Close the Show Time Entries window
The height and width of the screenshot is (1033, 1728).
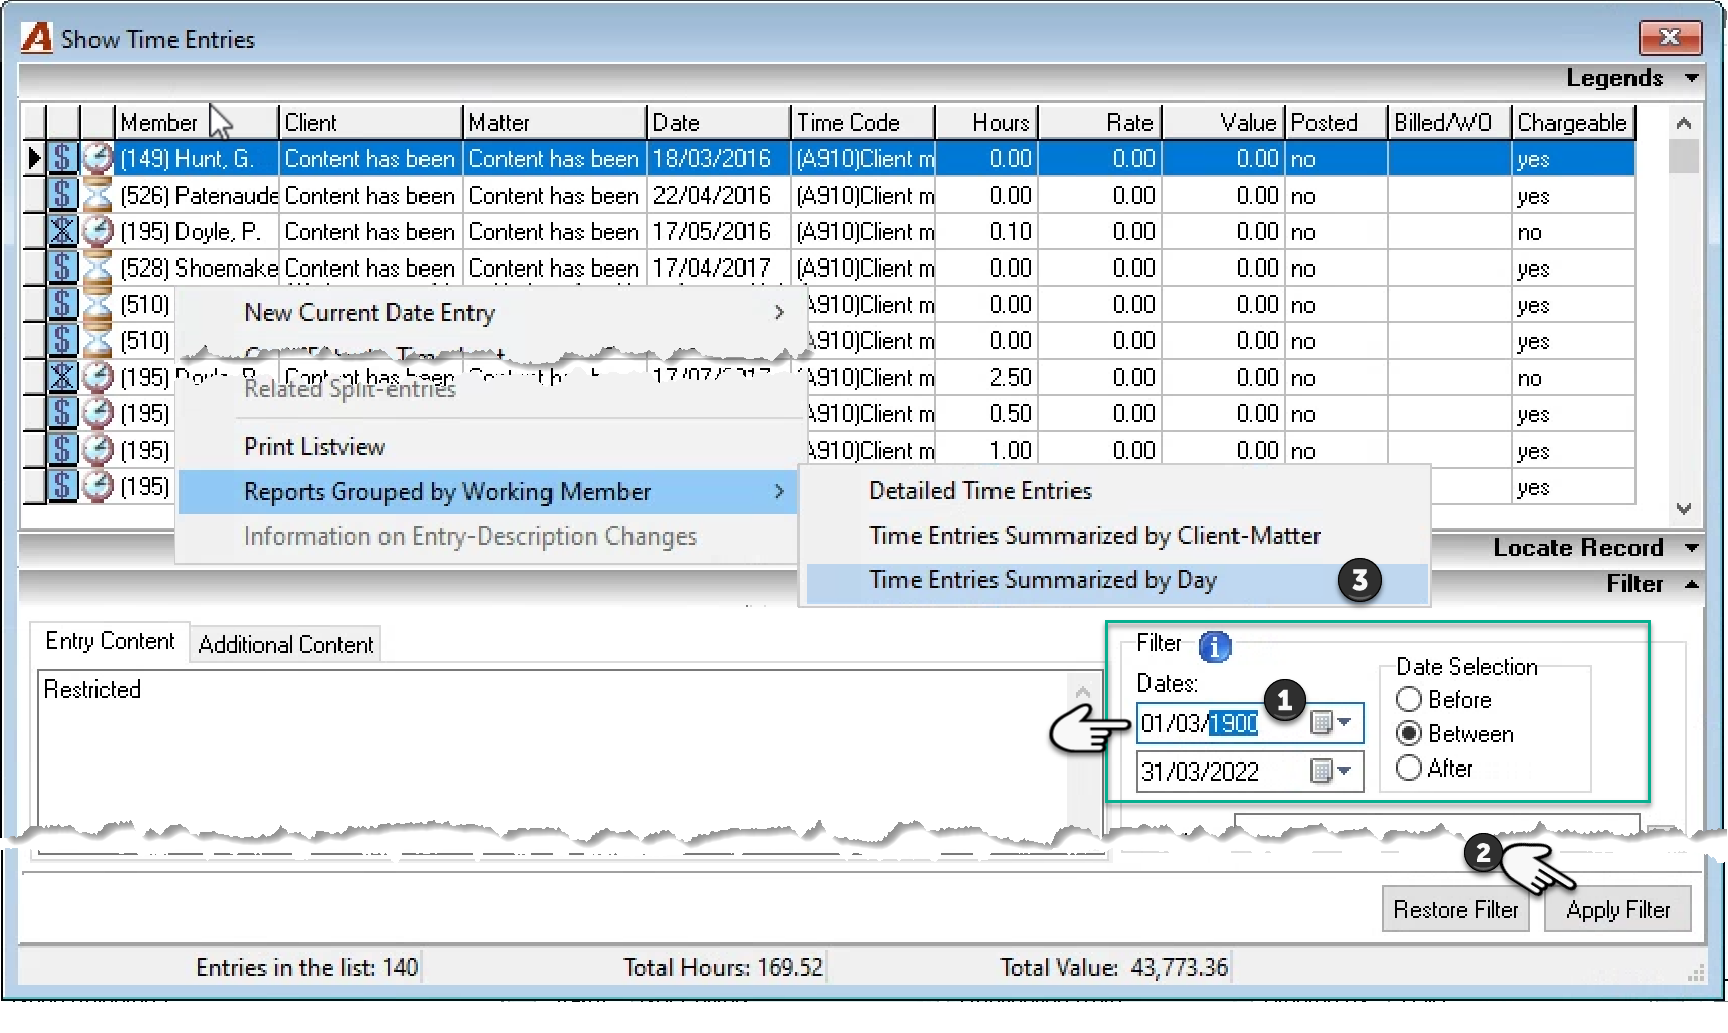[x=1670, y=38]
